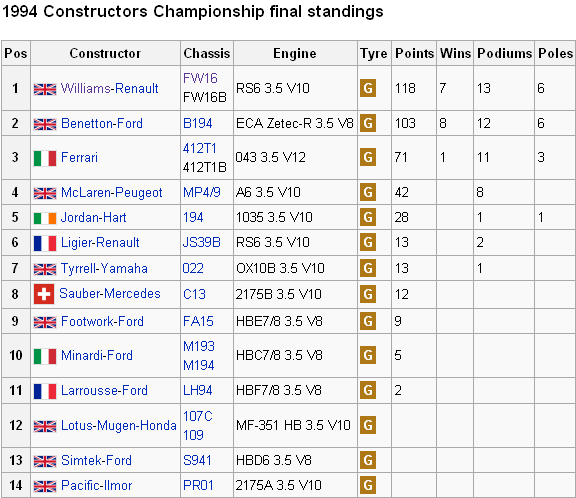Click the Irish flag beside Jordan-Hart

tap(45, 219)
